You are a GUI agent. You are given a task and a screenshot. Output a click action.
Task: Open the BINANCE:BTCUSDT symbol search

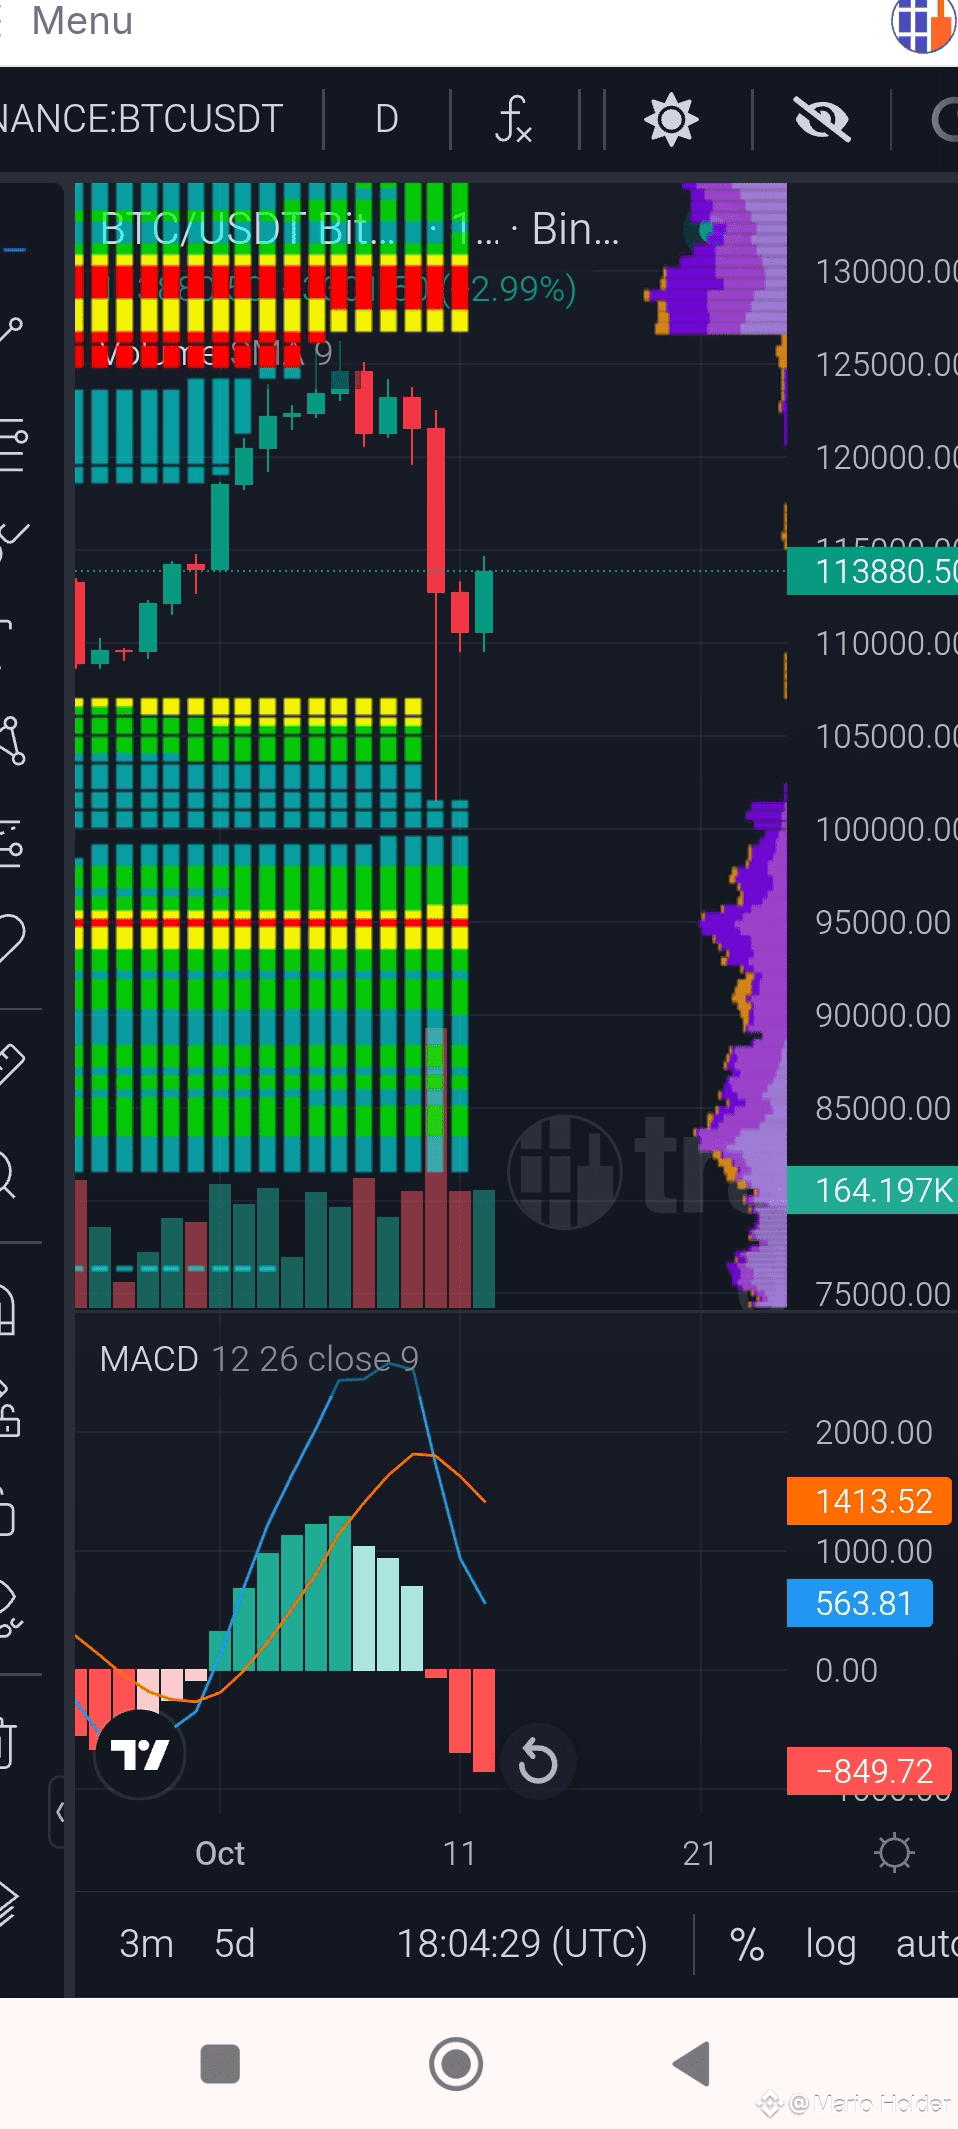click(x=141, y=119)
